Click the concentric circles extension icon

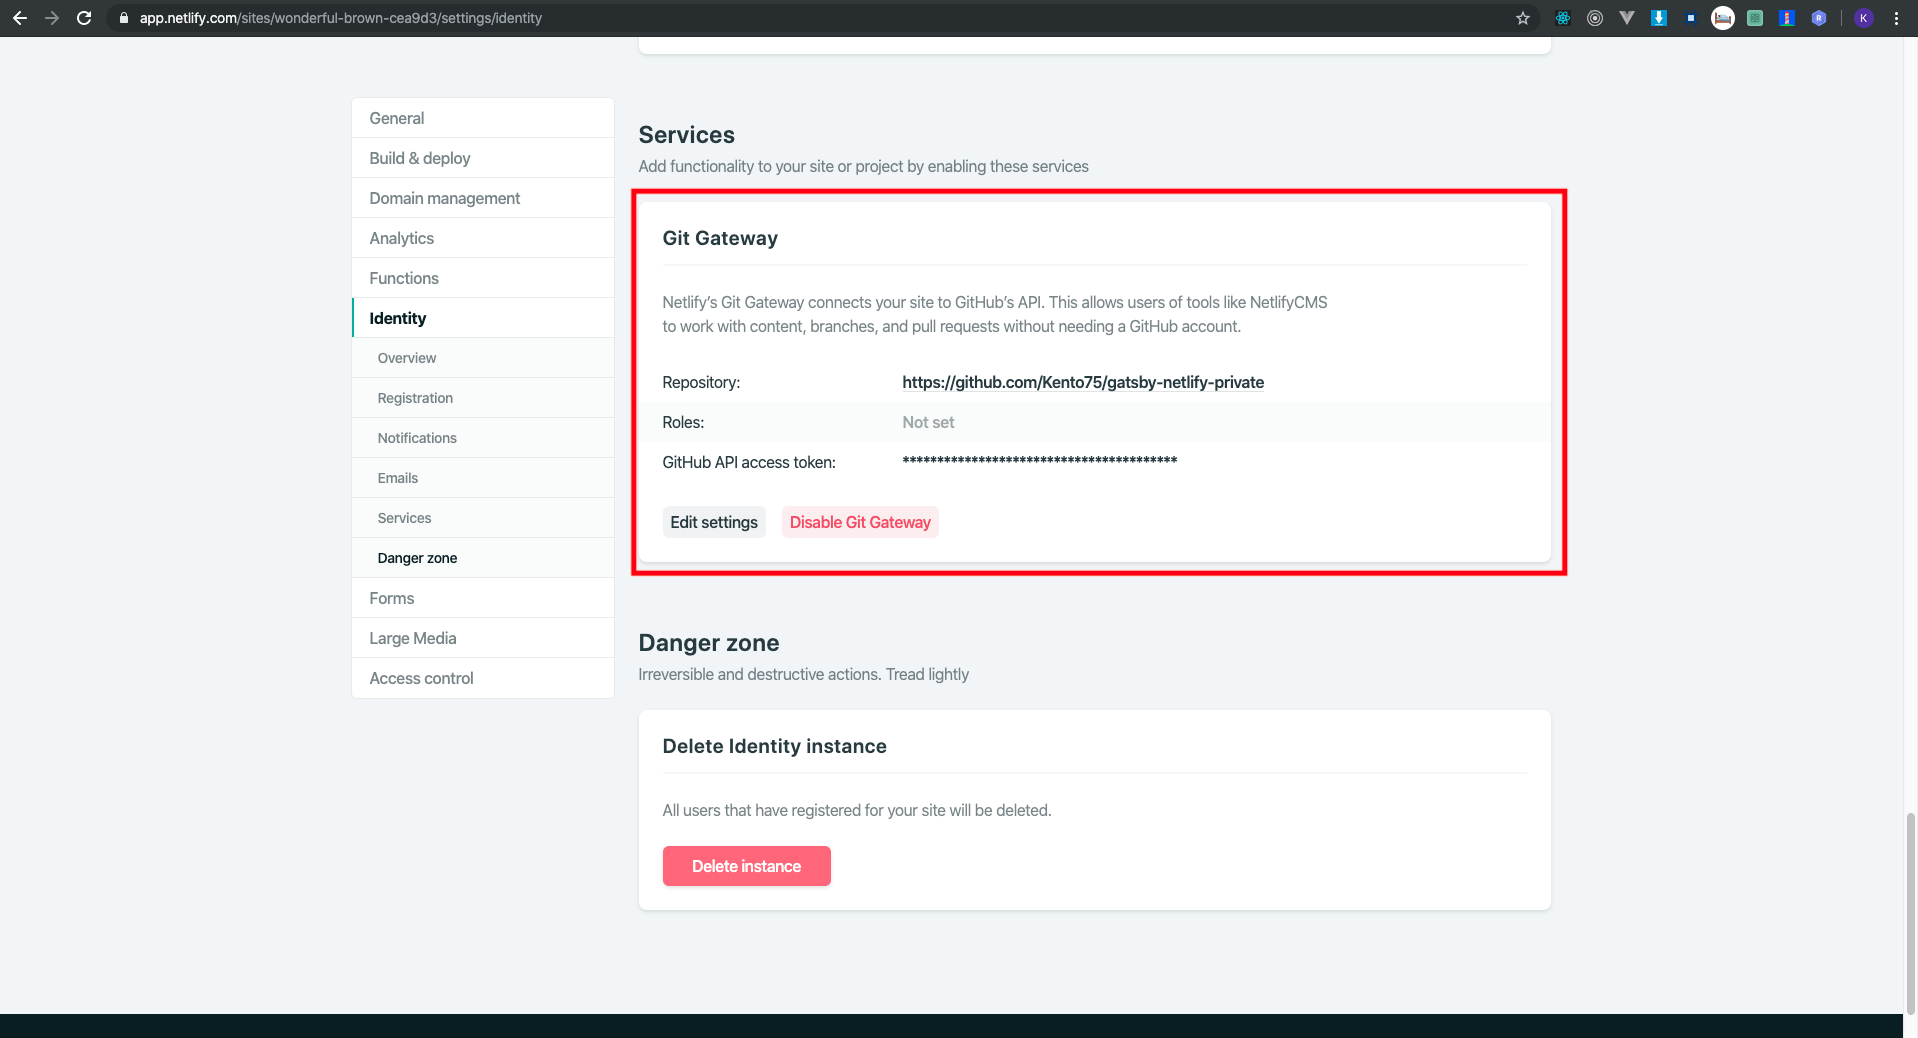coord(1595,18)
